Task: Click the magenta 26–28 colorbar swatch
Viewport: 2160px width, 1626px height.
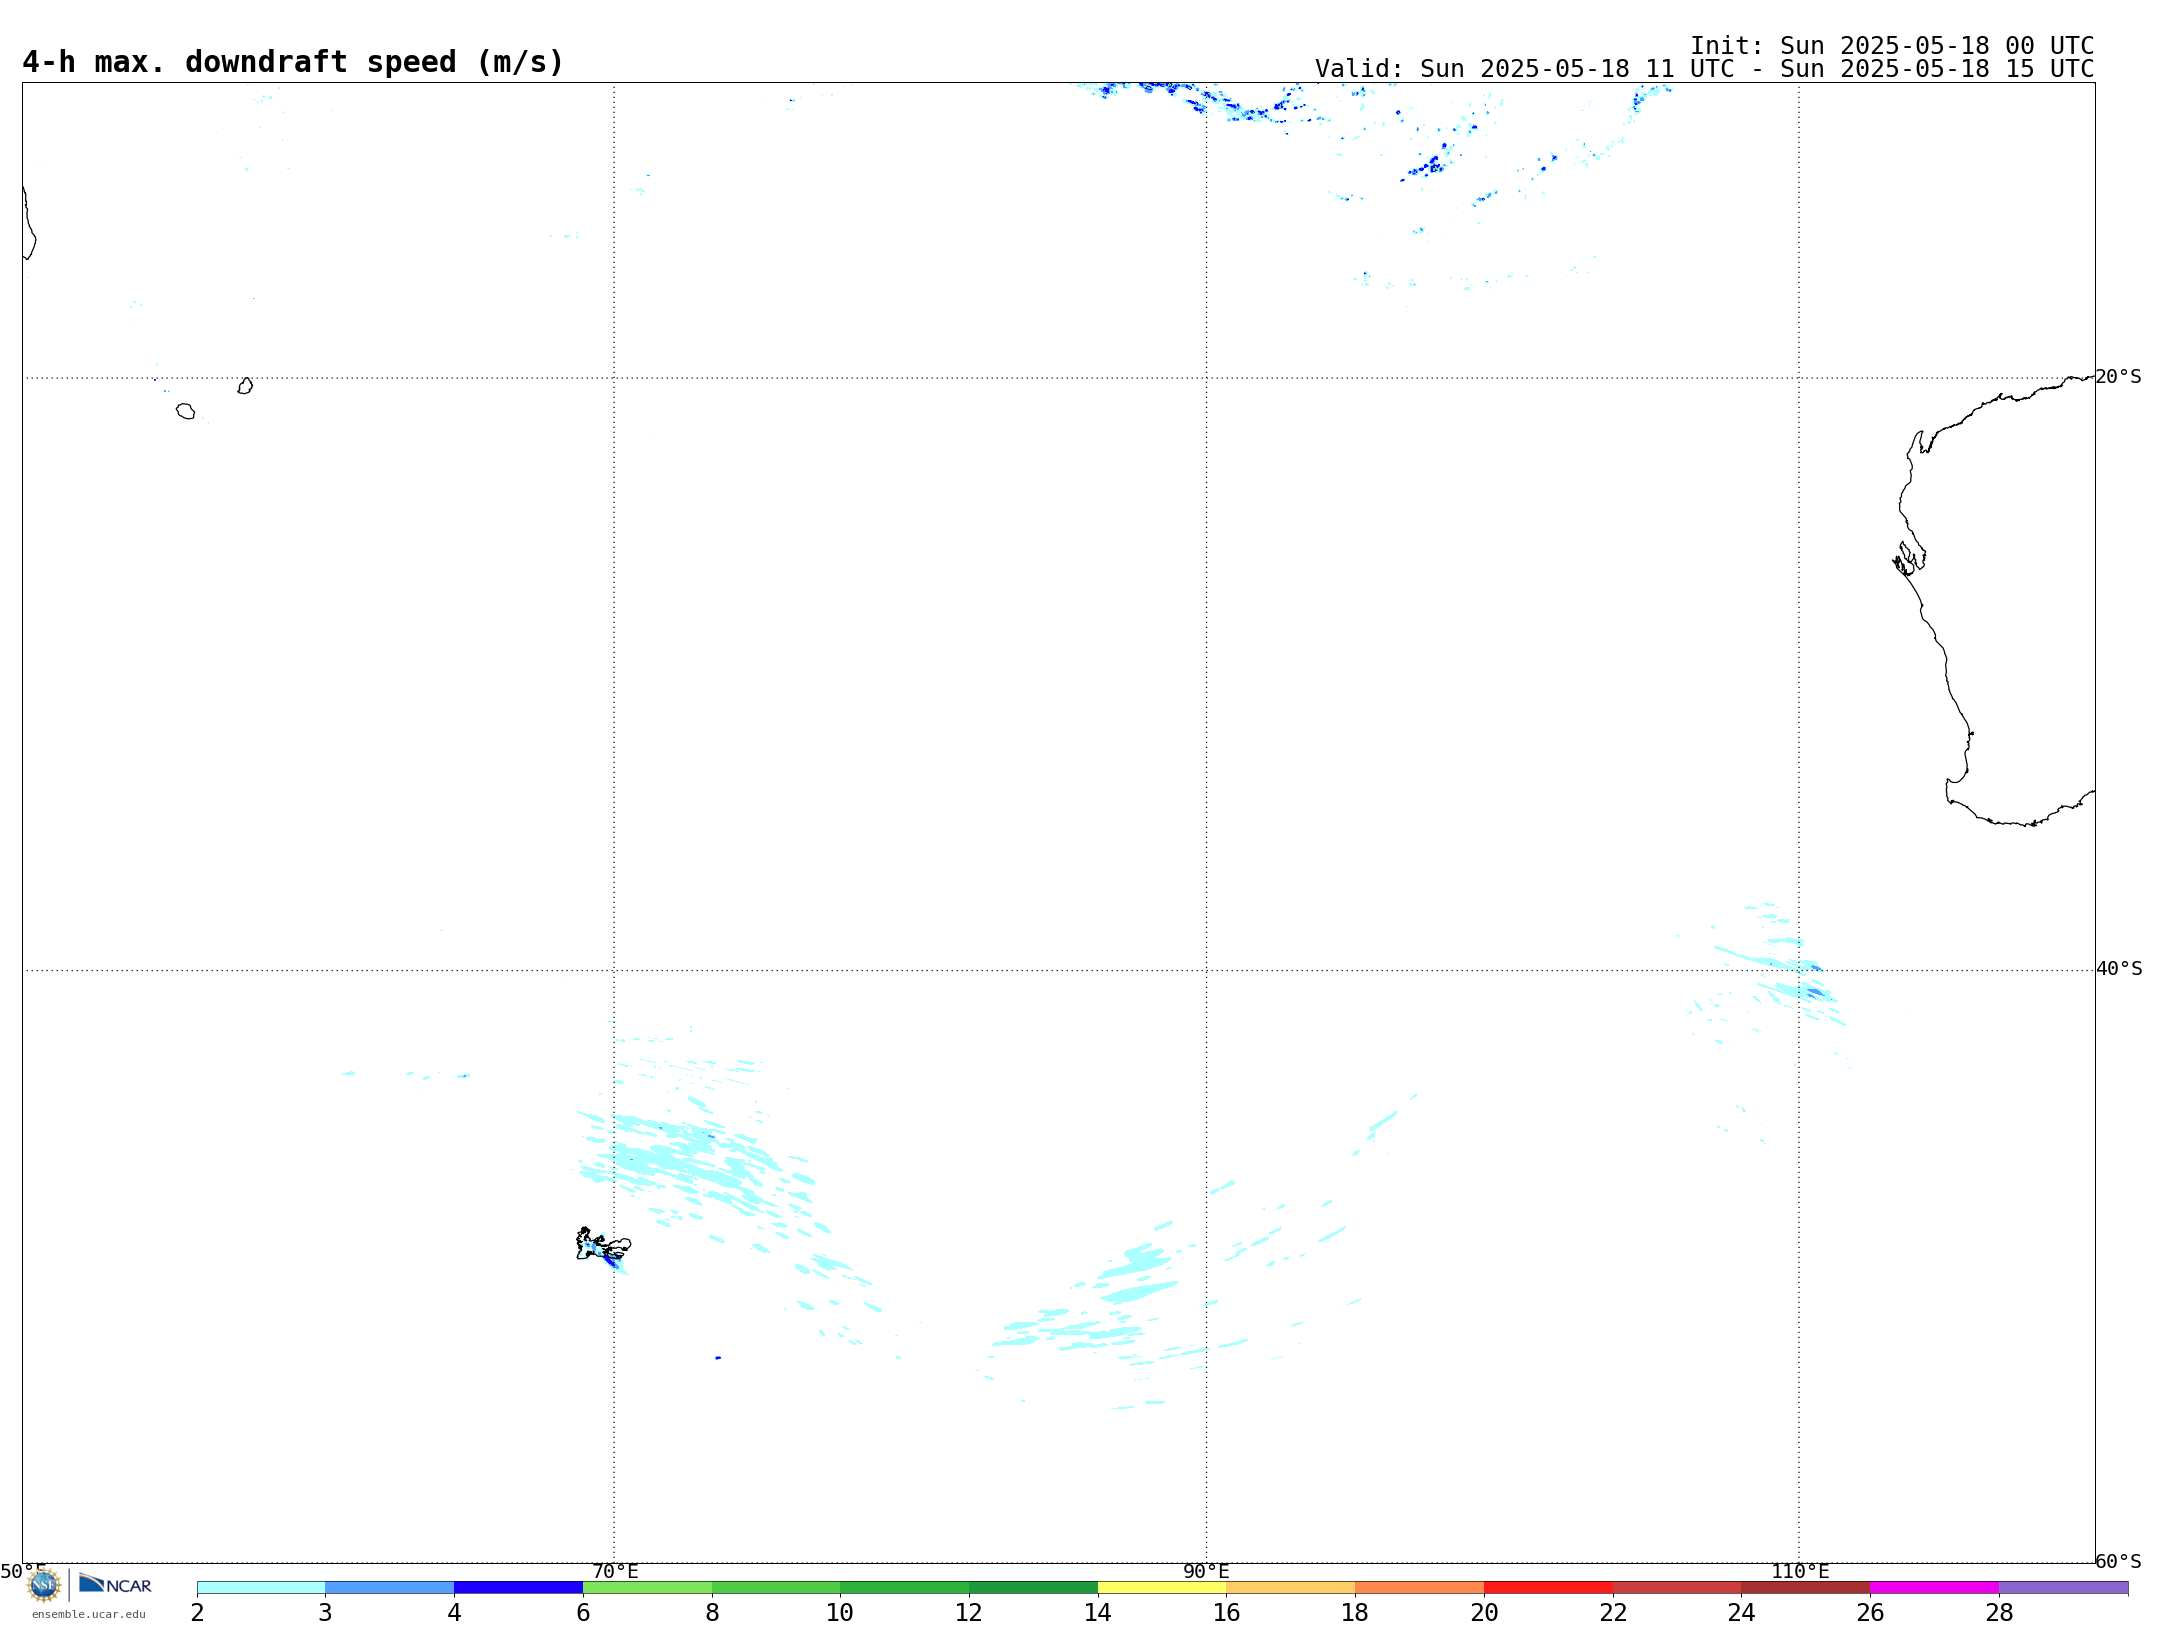Action: (x=1935, y=1588)
